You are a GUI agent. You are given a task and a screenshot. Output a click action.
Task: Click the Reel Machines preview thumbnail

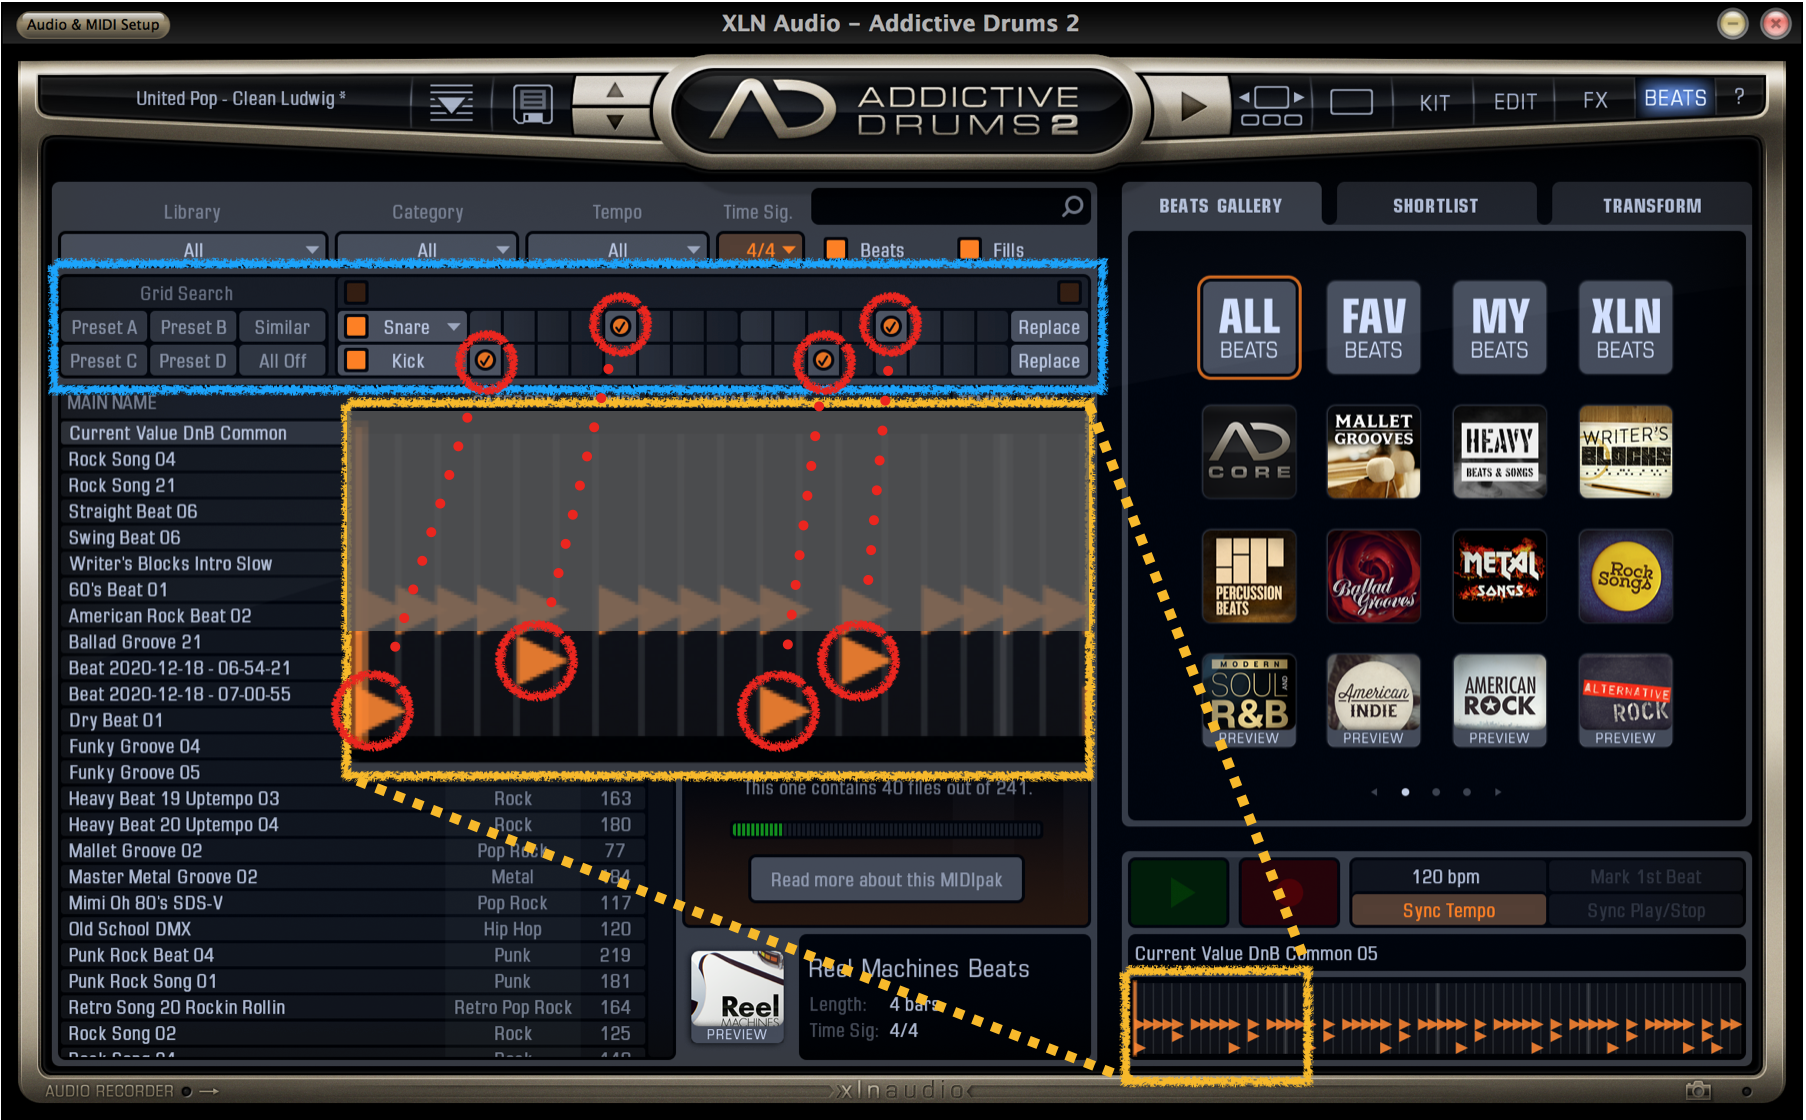[x=737, y=997]
